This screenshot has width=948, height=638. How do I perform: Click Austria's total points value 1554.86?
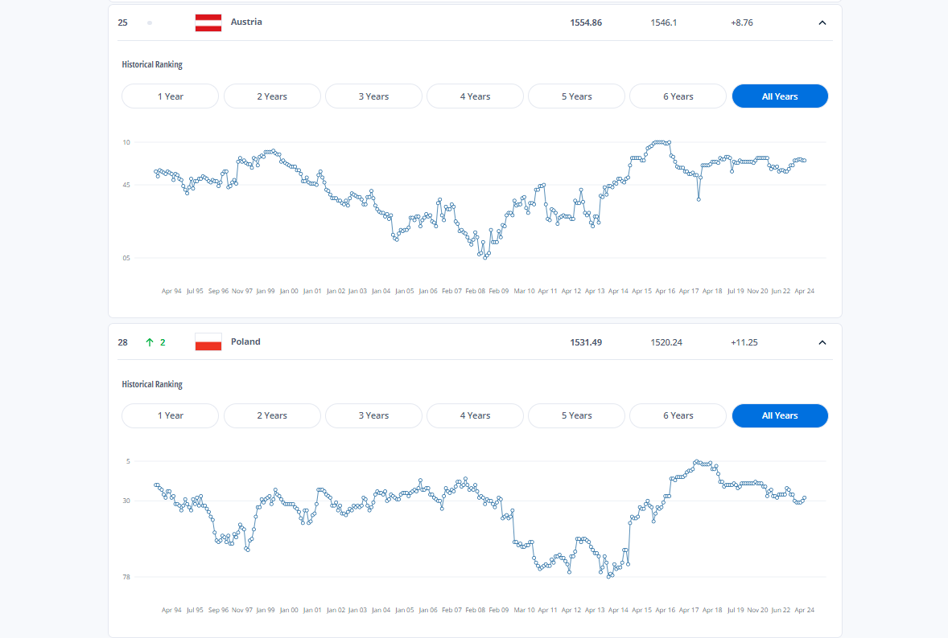click(586, 23)
